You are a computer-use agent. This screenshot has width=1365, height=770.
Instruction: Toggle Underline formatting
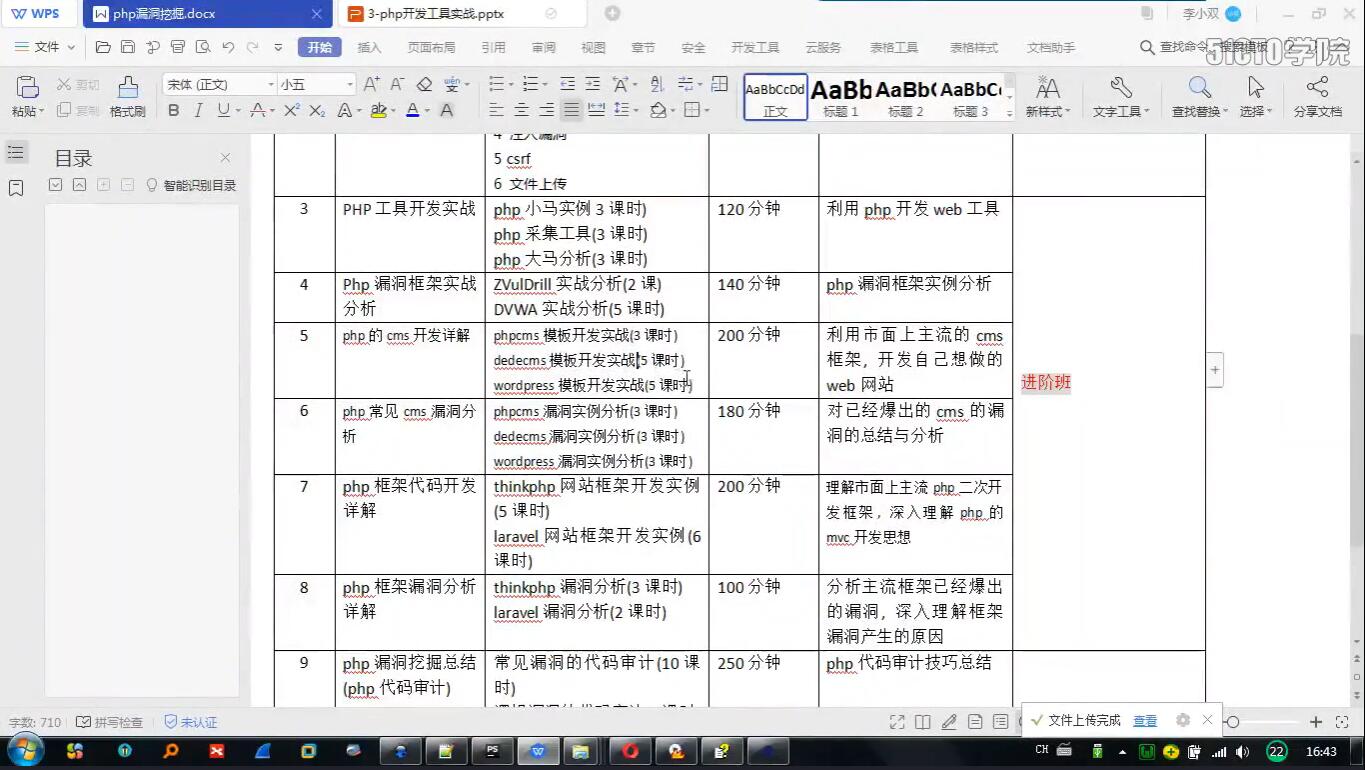pyautogui.click(x=222, y=110)
